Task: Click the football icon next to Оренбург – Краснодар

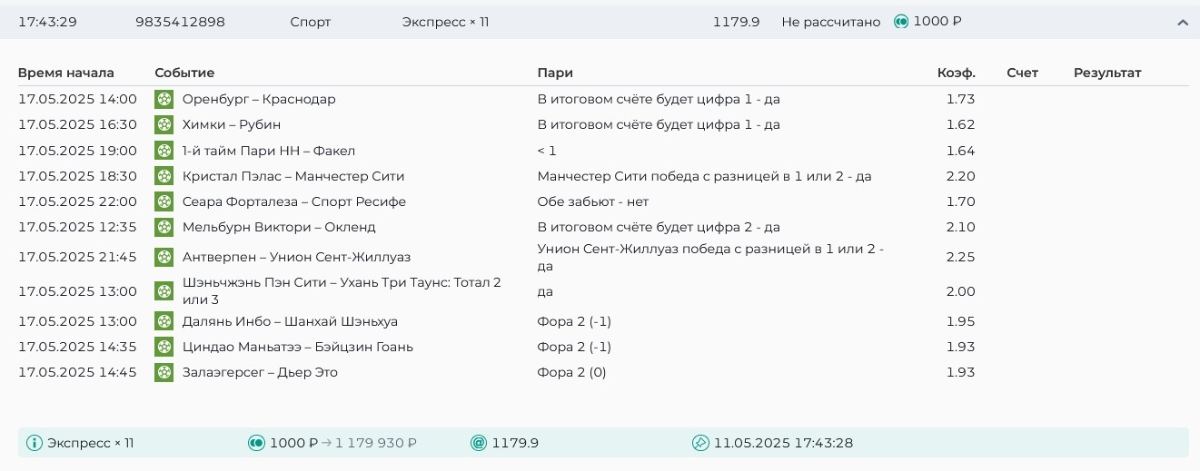Action: point(164,99)
